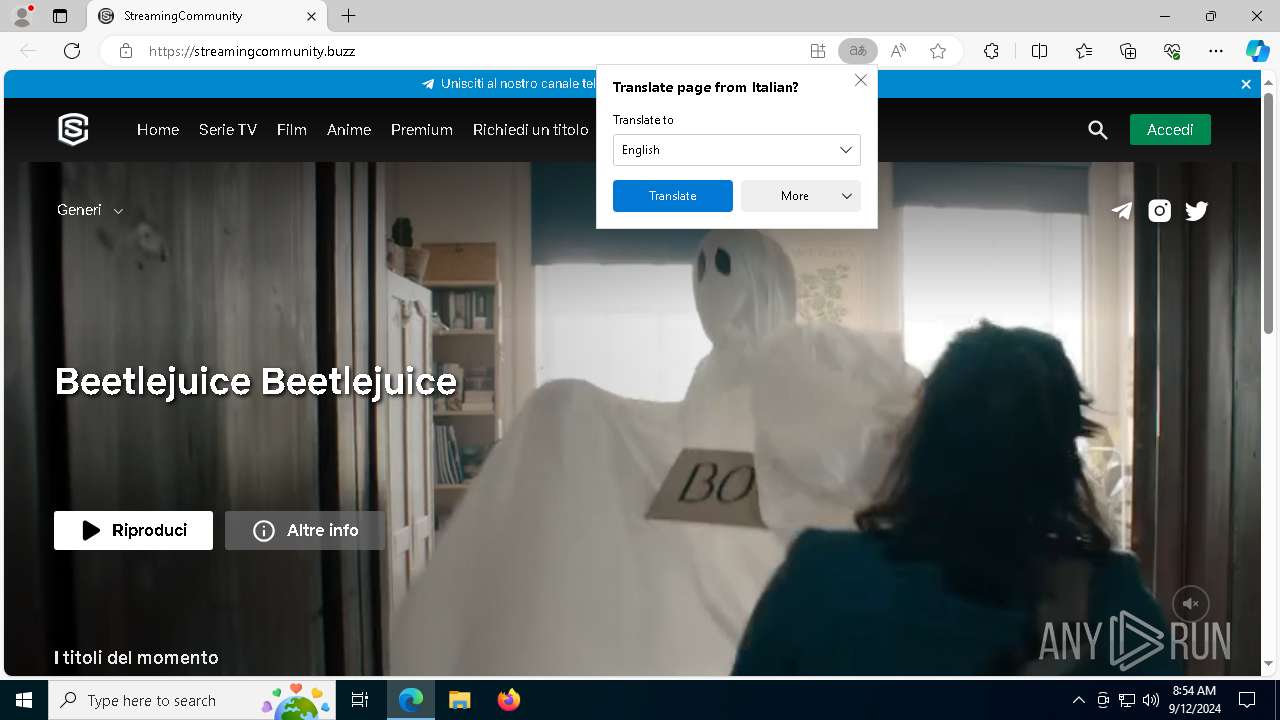Viewport: 1280px width, 720px height.
Task: Click the page vertical scrollbar thumb
Action: coord(1268,213)
